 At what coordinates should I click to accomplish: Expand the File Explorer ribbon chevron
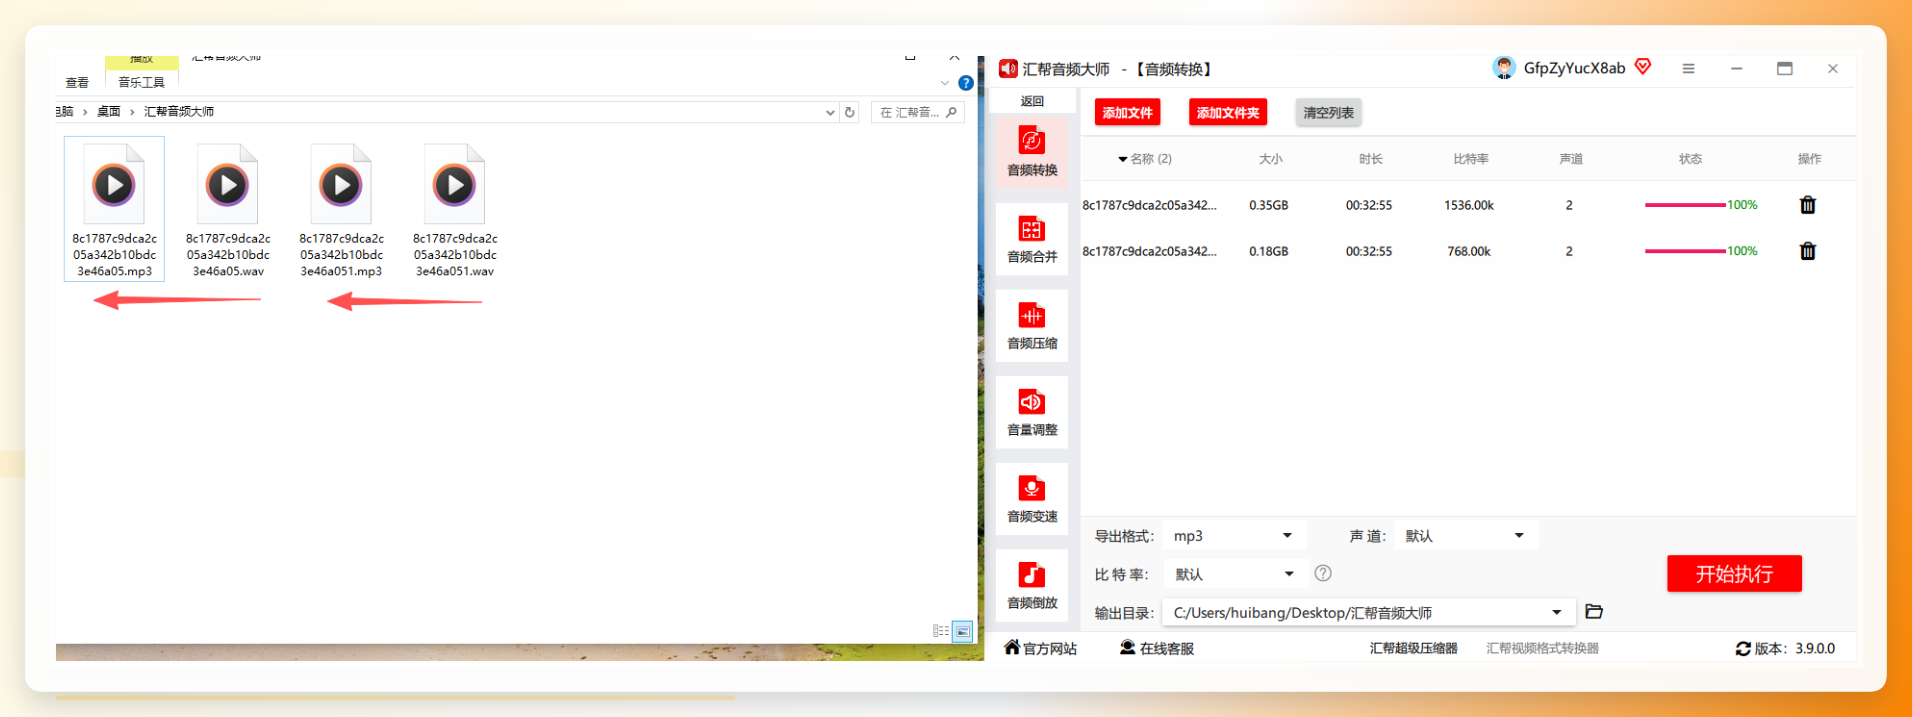945,83
